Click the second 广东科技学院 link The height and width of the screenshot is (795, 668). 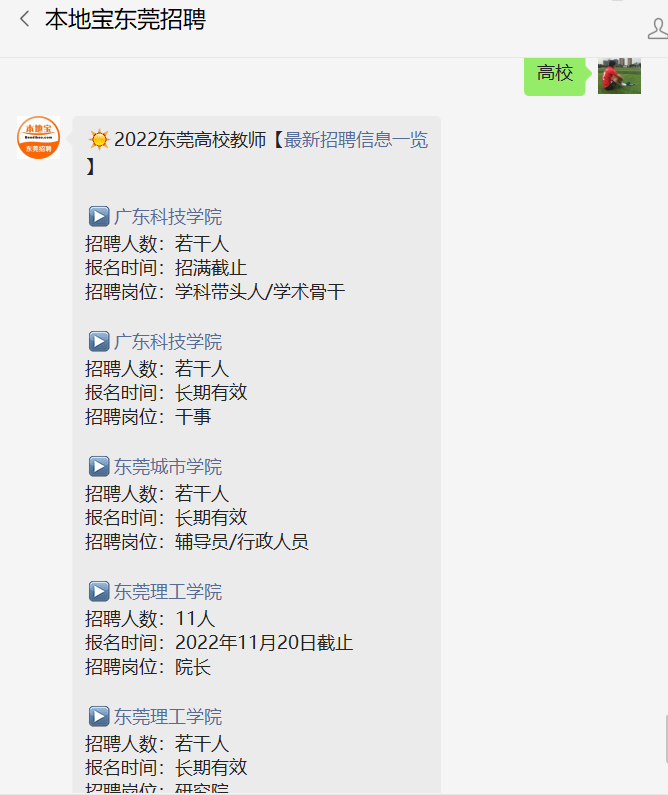tap(168, 342)
